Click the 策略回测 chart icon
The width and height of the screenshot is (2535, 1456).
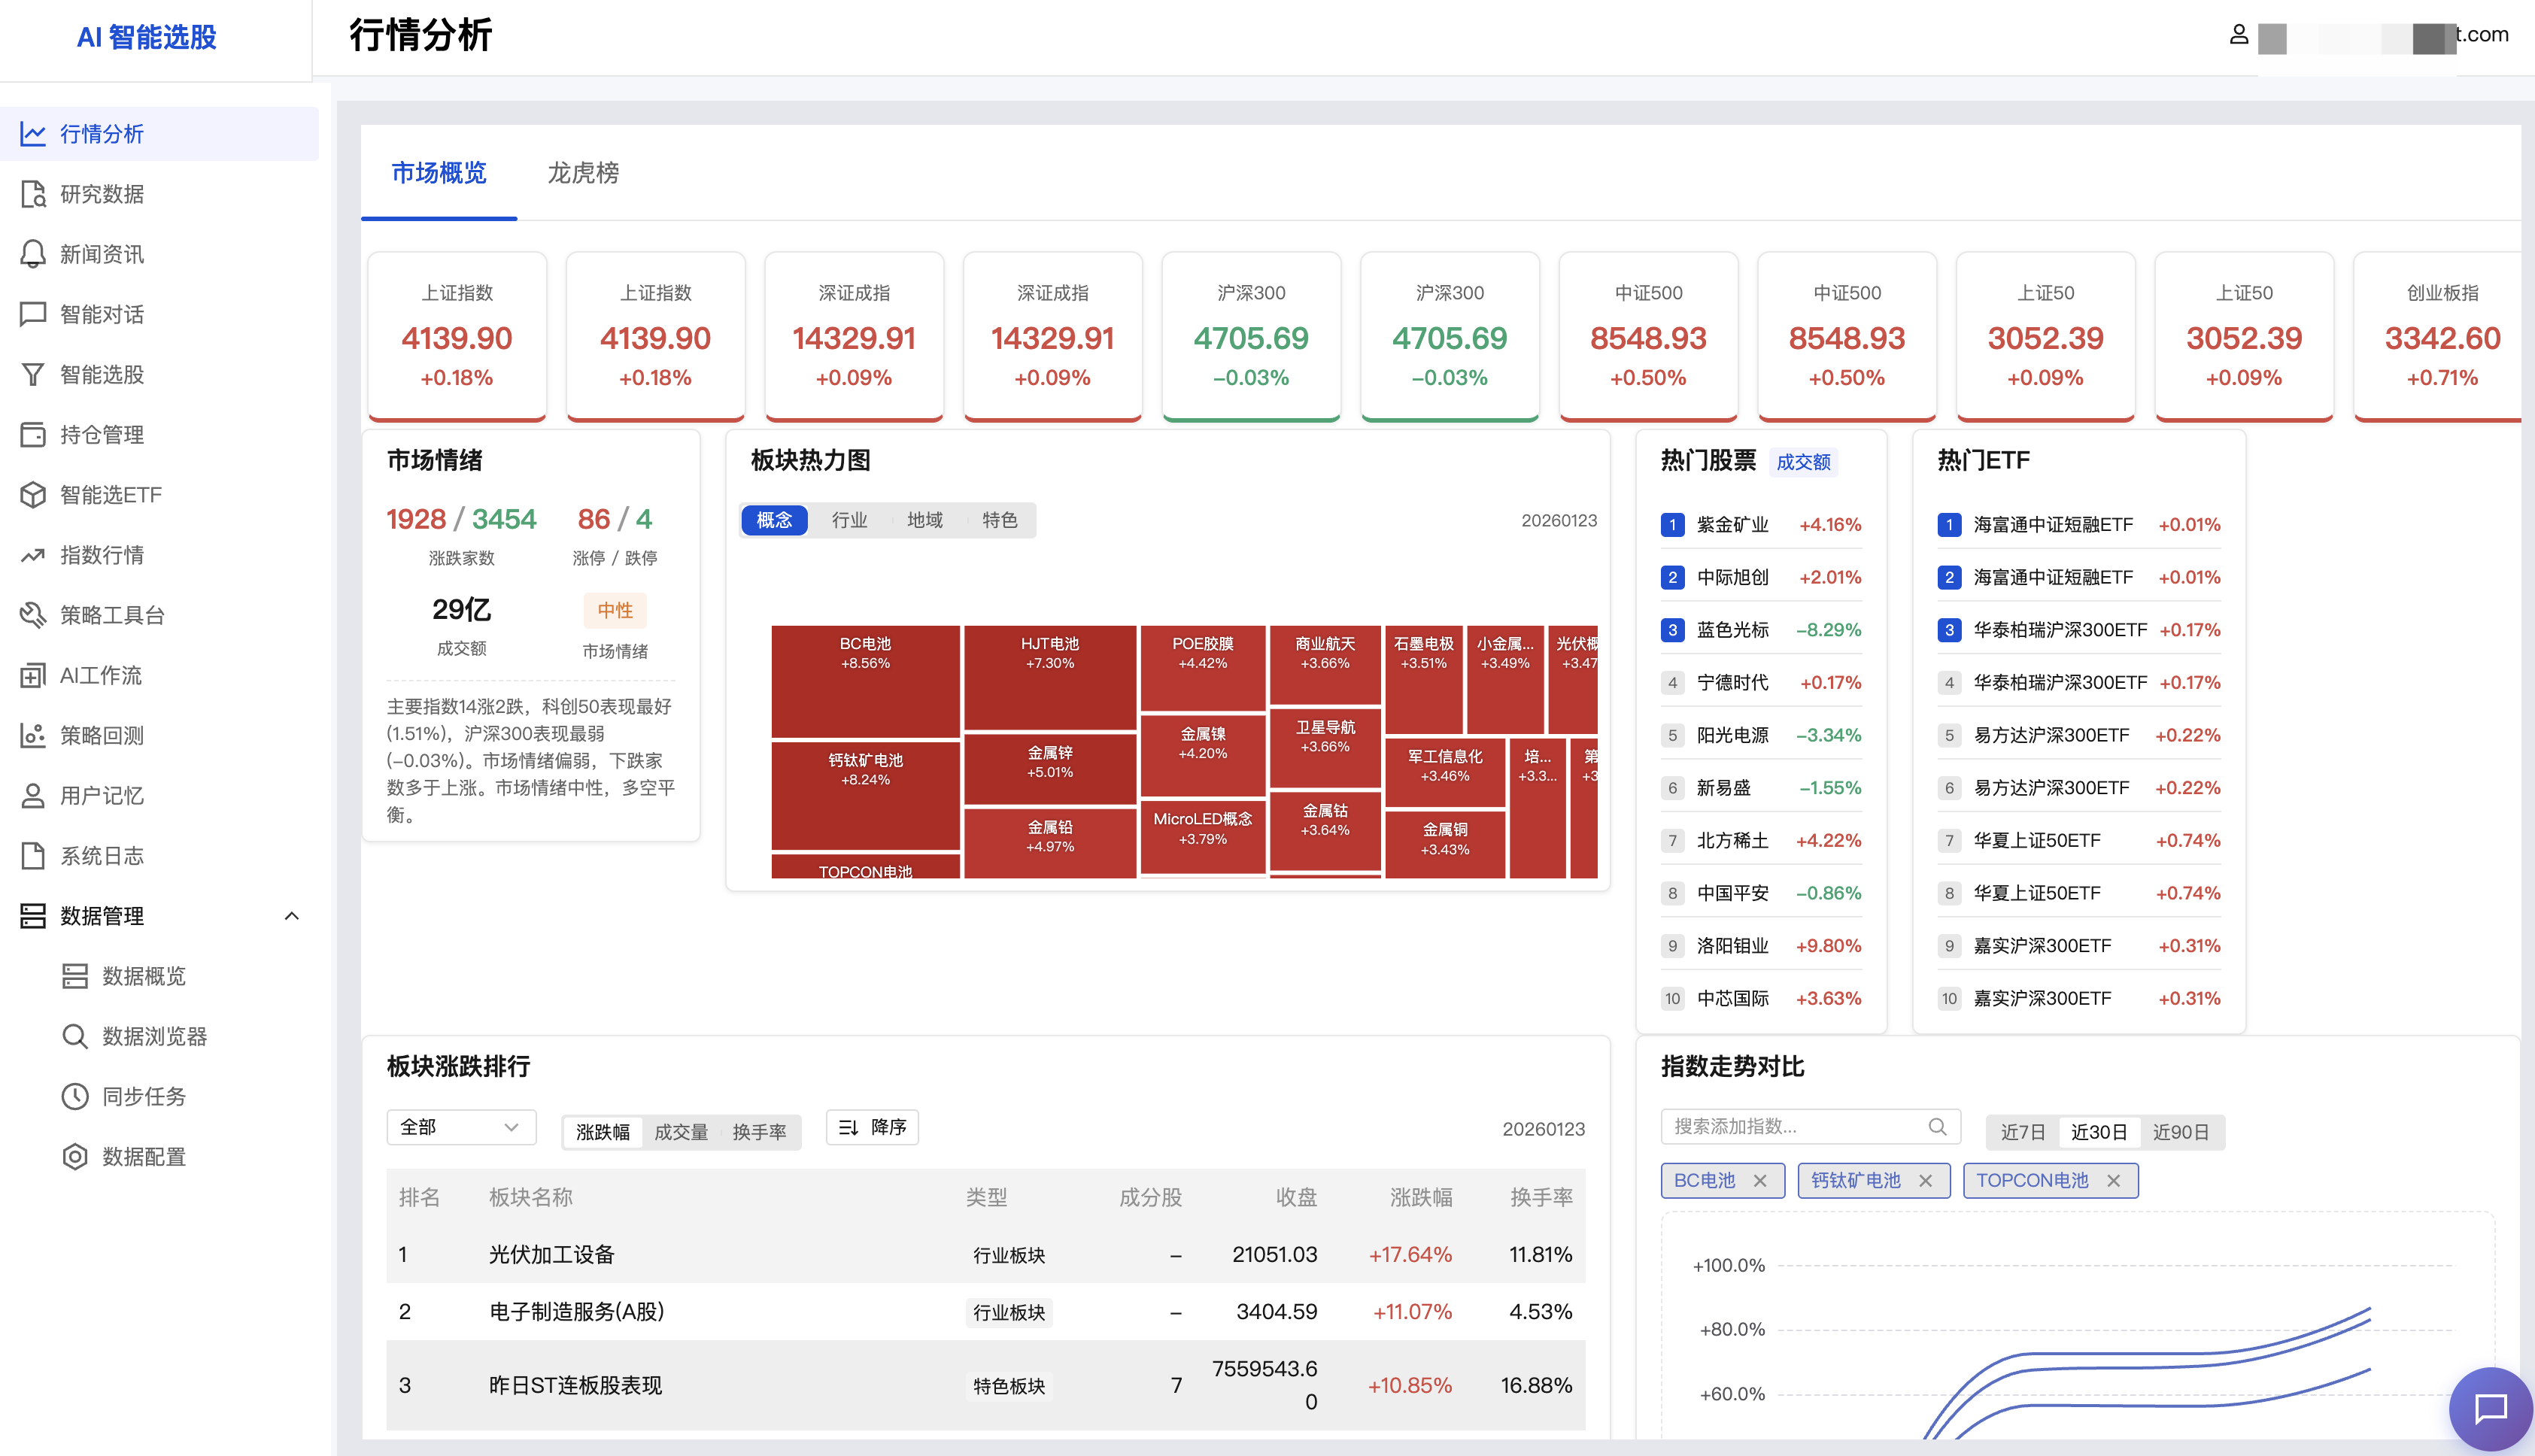pos(33,735)
